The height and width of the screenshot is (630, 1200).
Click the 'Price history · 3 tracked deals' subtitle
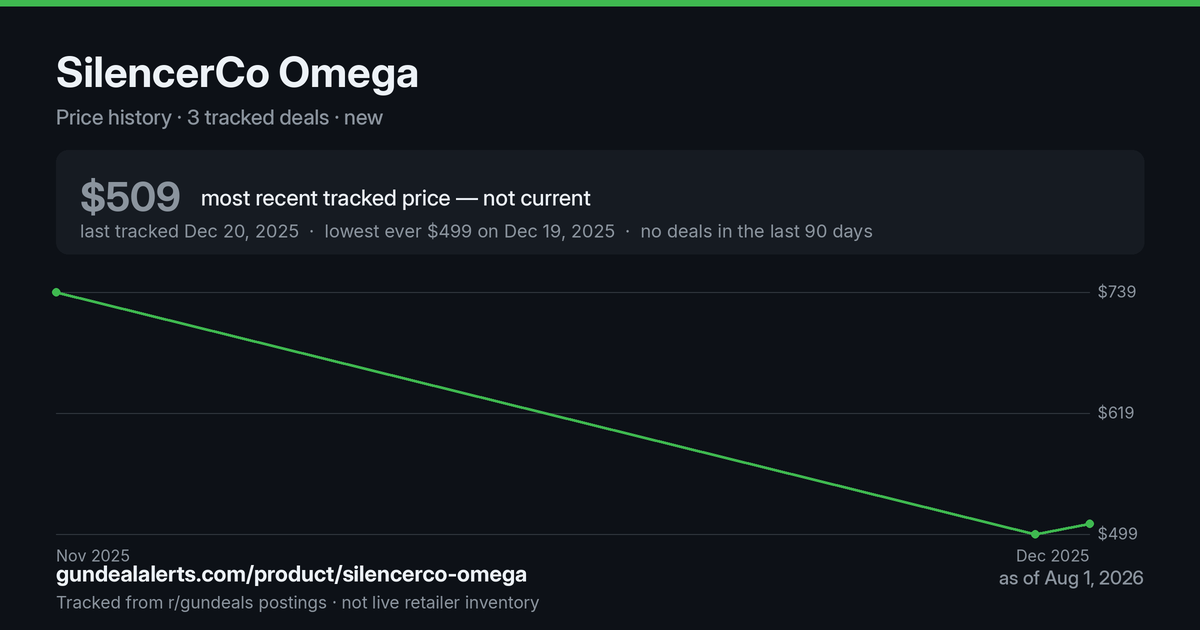pyautogui.click(x=192, y=117)
